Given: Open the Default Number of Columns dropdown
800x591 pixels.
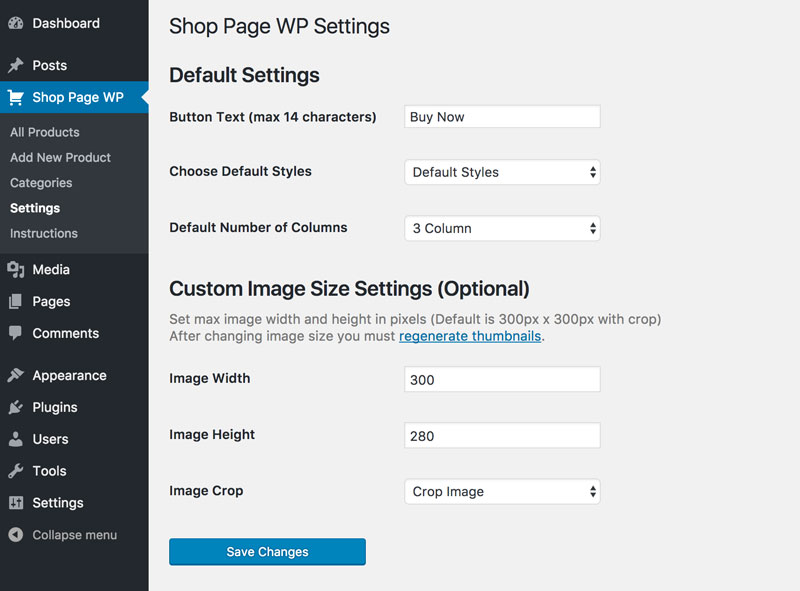Looking at the screenshot, I should (502, 228).
